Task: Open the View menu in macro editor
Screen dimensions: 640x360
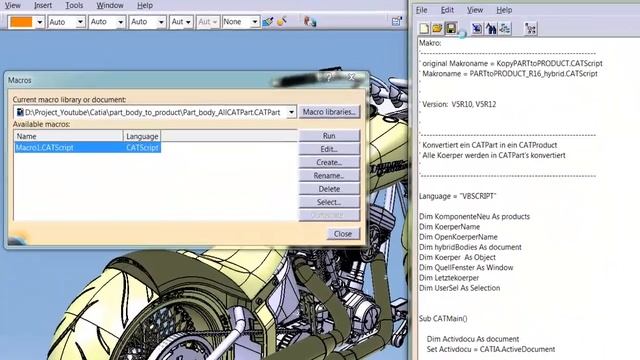Action: 475,10
